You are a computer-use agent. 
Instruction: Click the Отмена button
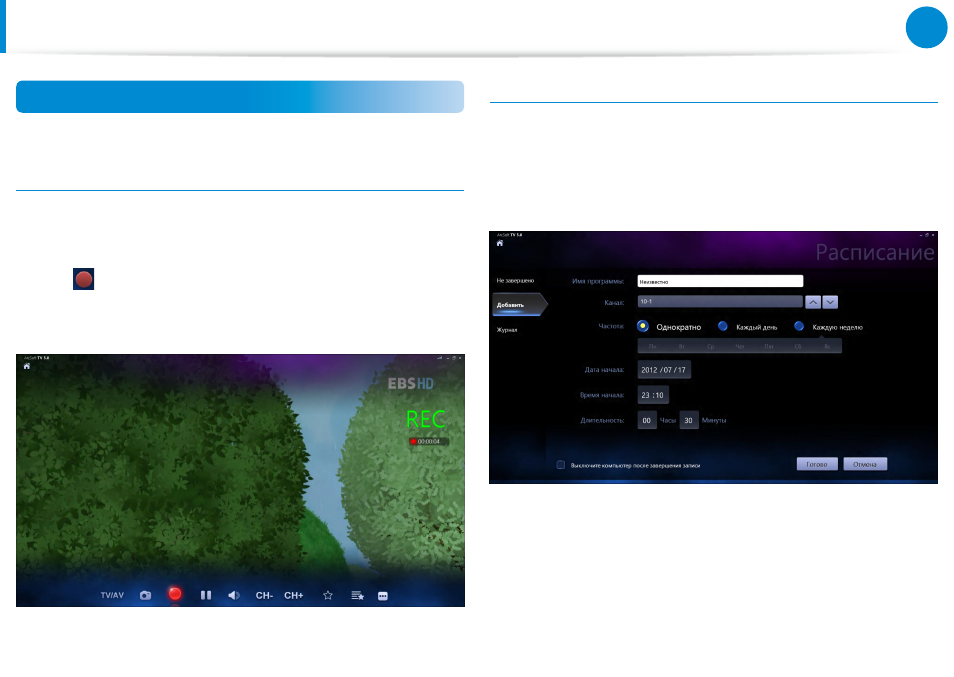click(865, 464)
